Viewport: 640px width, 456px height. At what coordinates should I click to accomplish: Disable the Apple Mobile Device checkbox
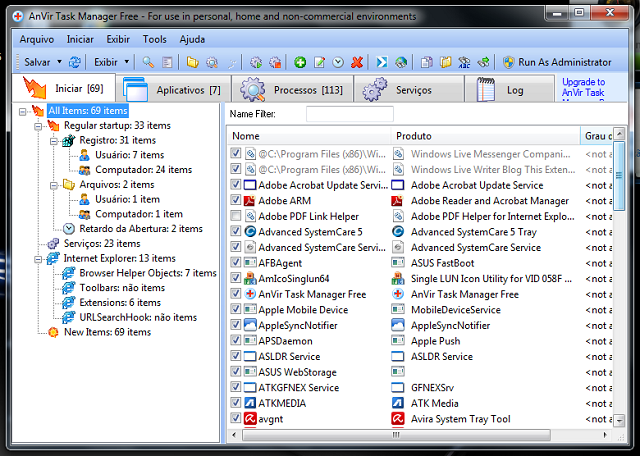tap(236, 309)
